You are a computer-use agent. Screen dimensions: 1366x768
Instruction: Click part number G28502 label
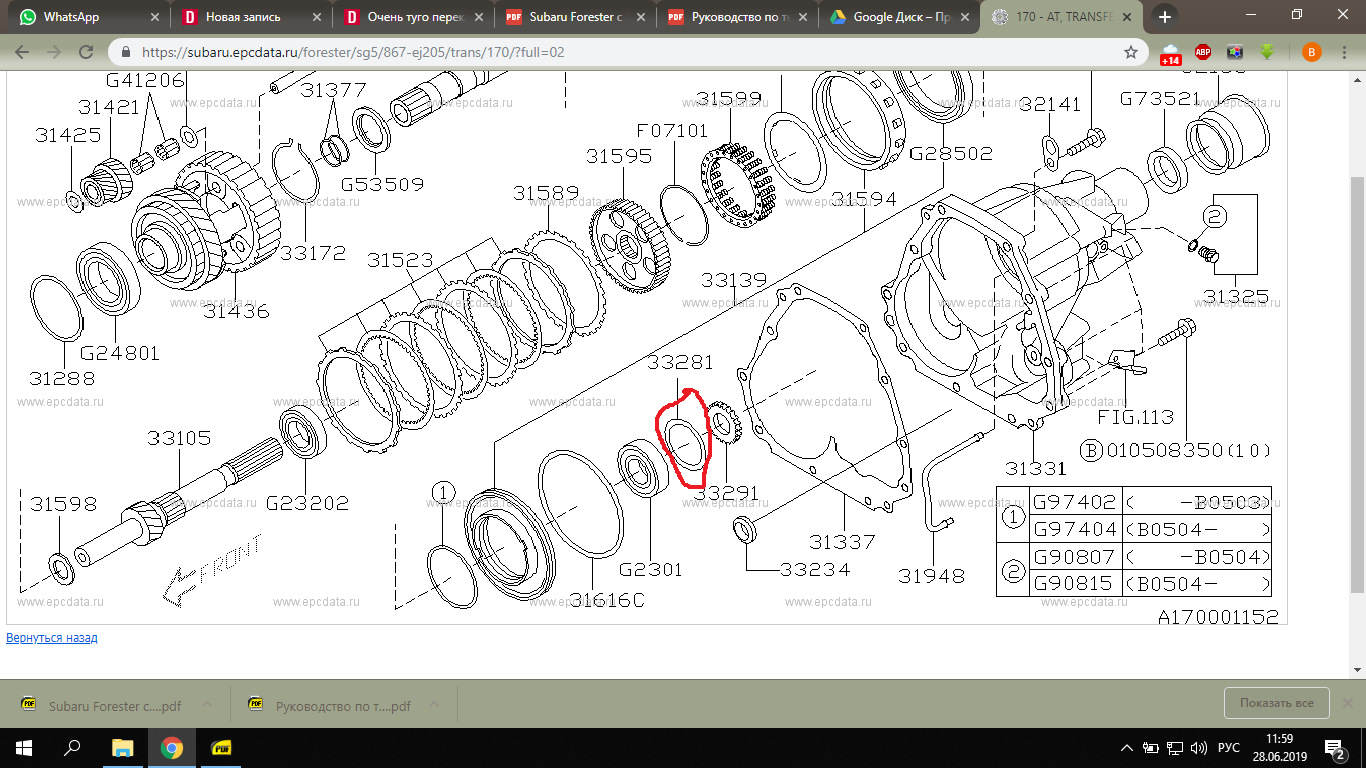pyautogui.click(x=951, y=153)
